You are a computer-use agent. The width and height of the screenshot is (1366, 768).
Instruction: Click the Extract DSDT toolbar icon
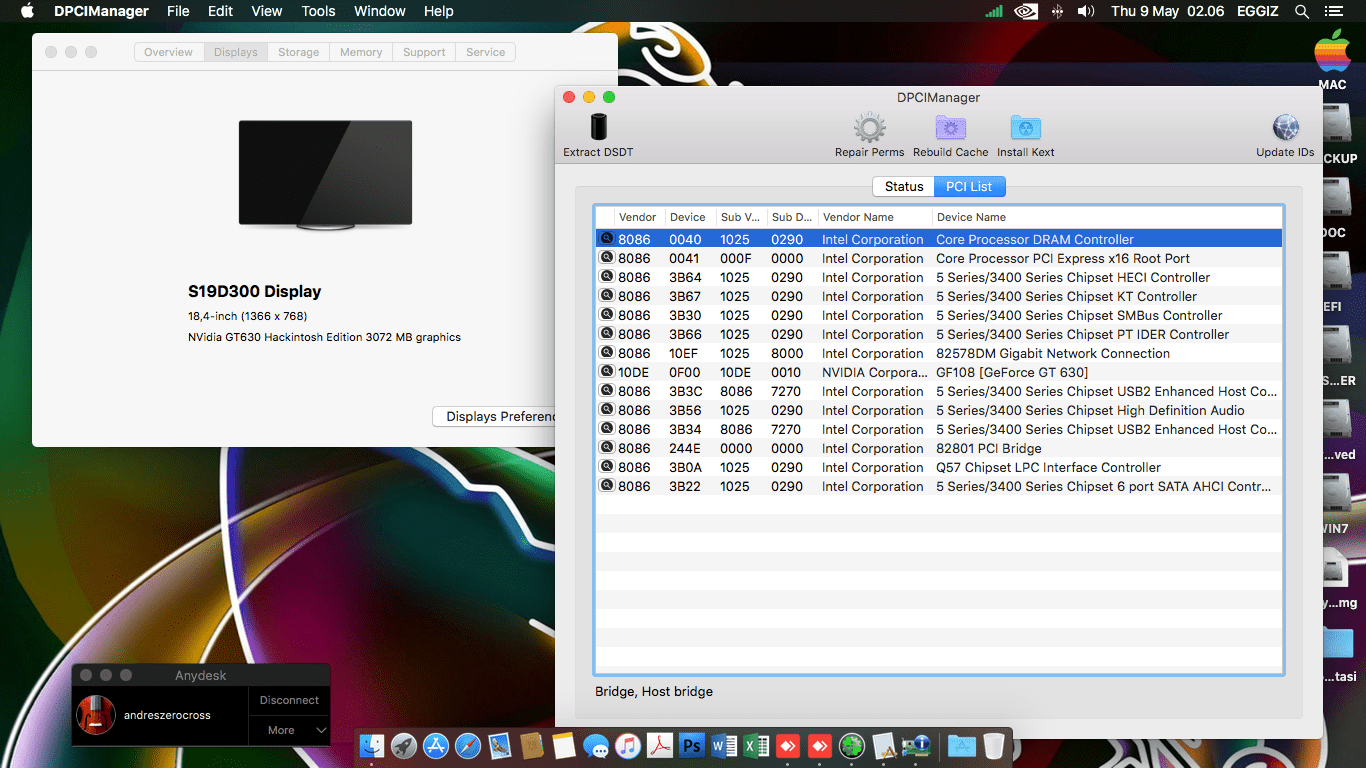click(x=598, y=127)
